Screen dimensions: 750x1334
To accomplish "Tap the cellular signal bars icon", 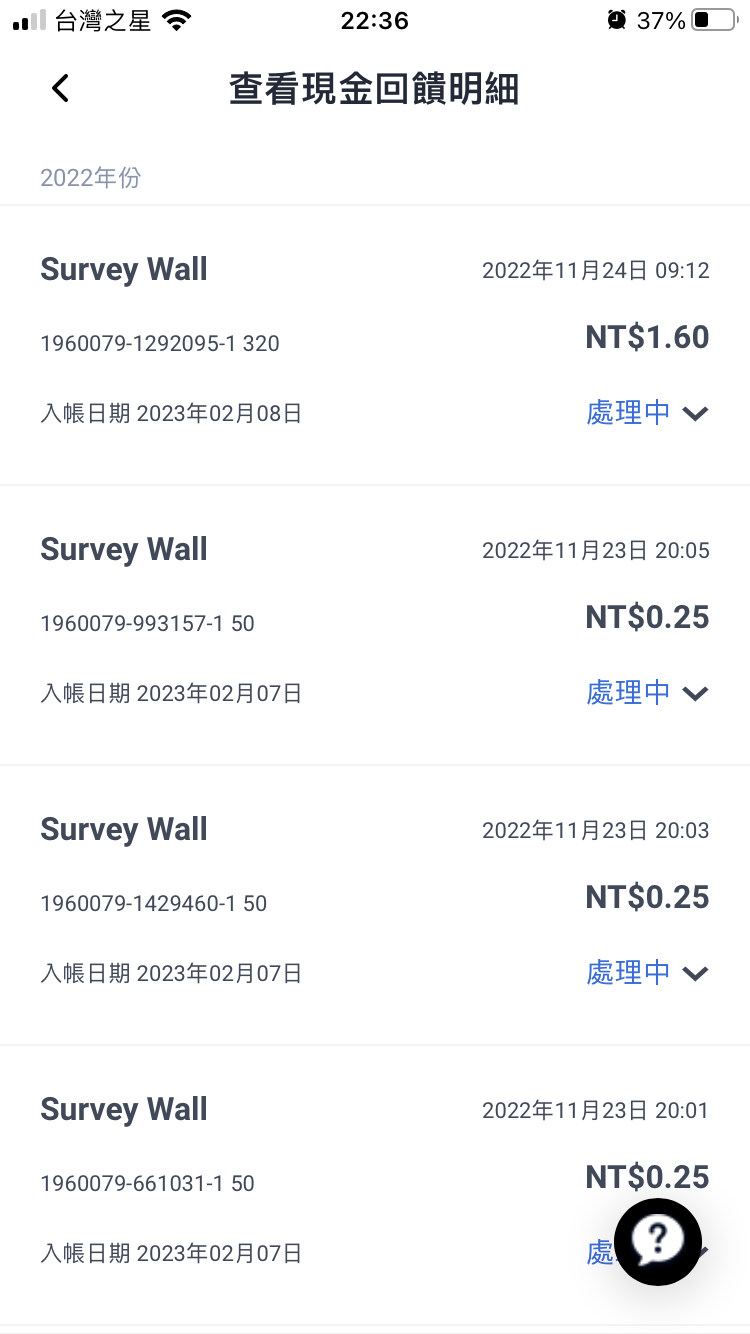I will point(29,20).
